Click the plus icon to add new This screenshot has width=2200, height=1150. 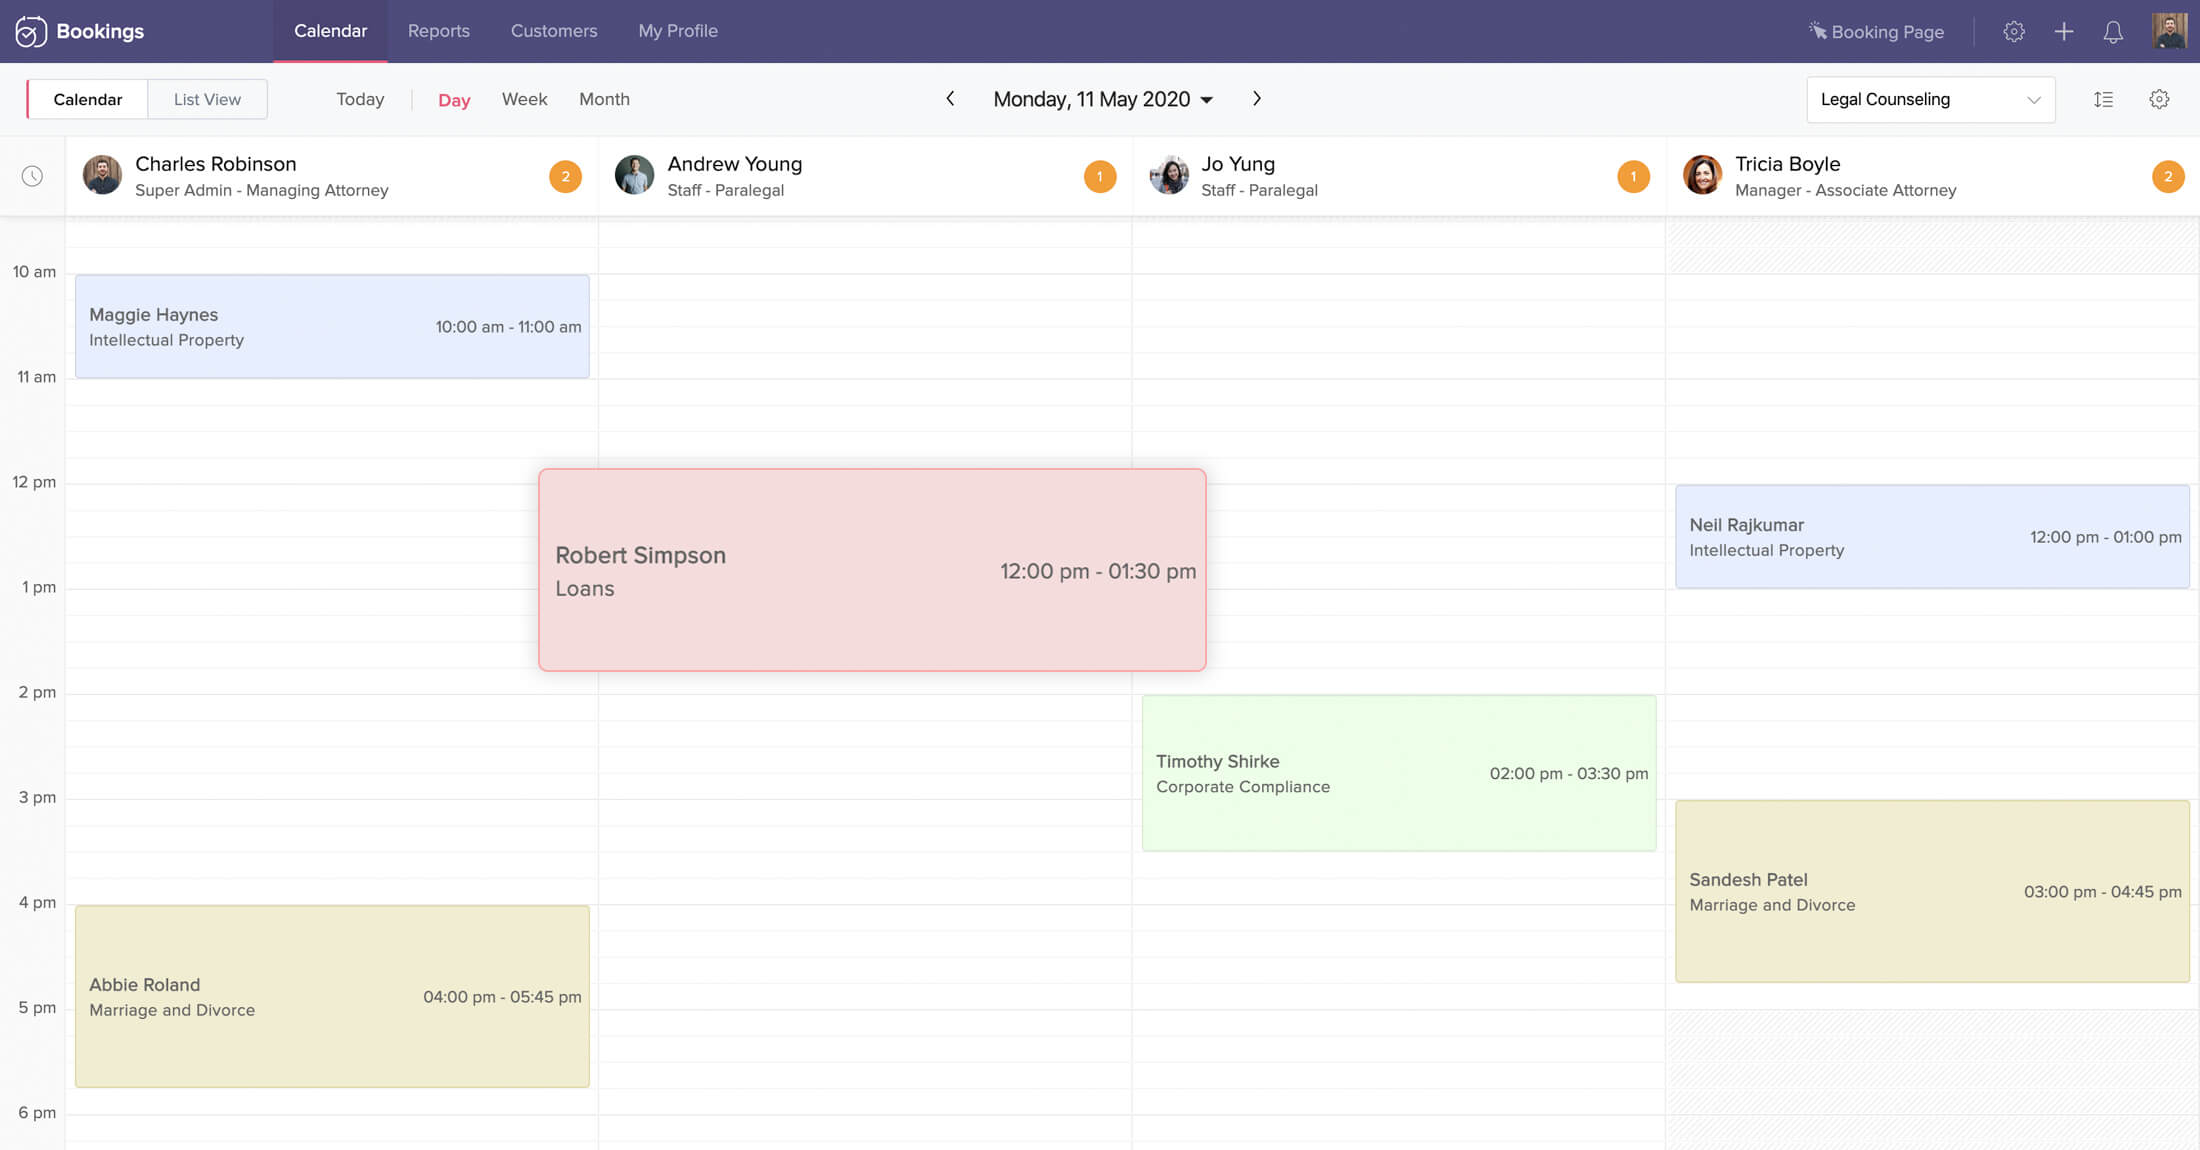2063,31
